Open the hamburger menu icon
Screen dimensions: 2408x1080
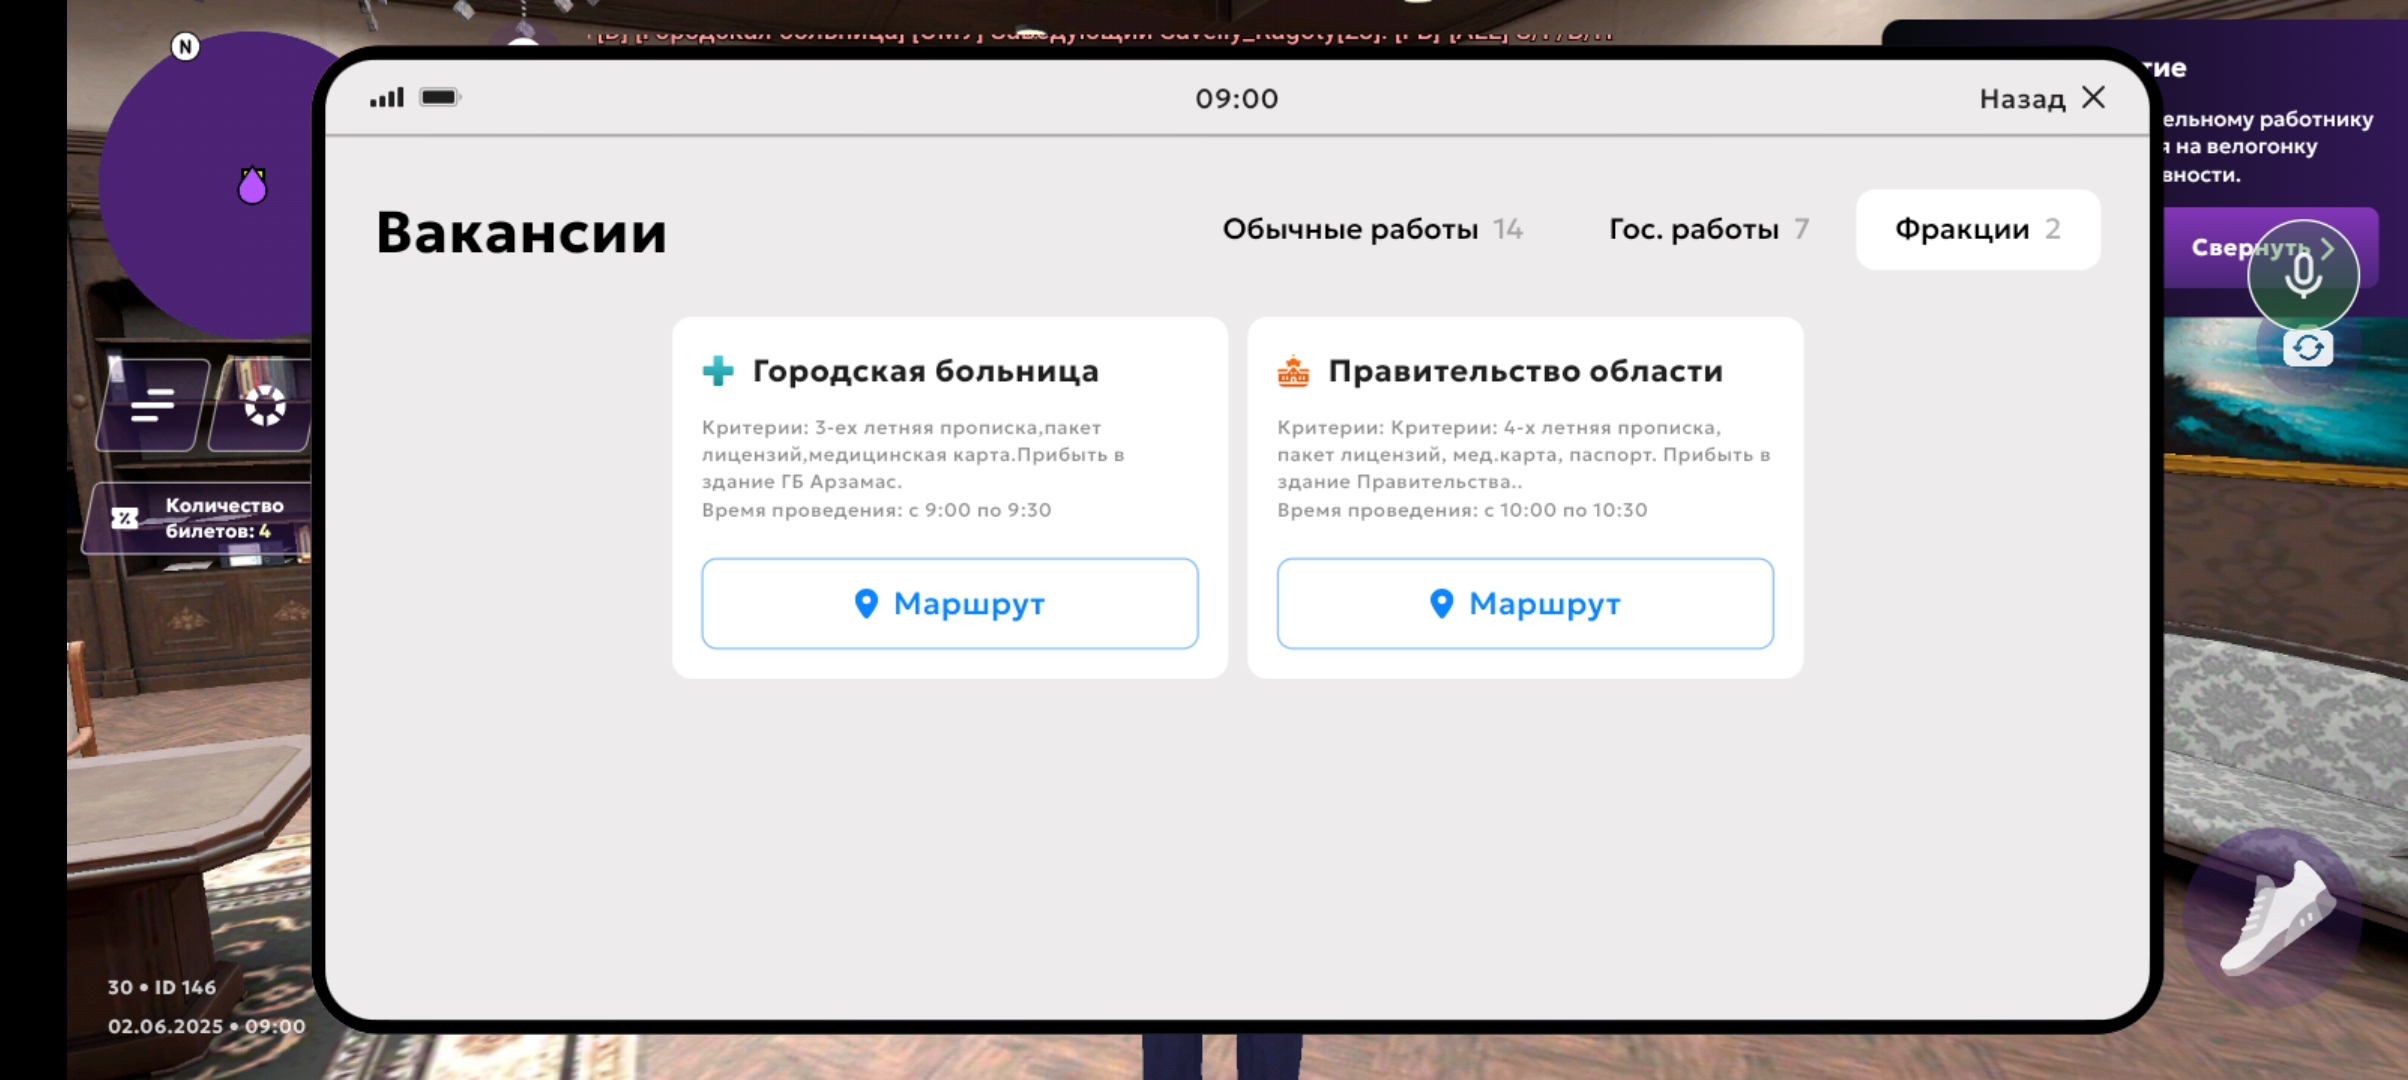coord(152,405)
